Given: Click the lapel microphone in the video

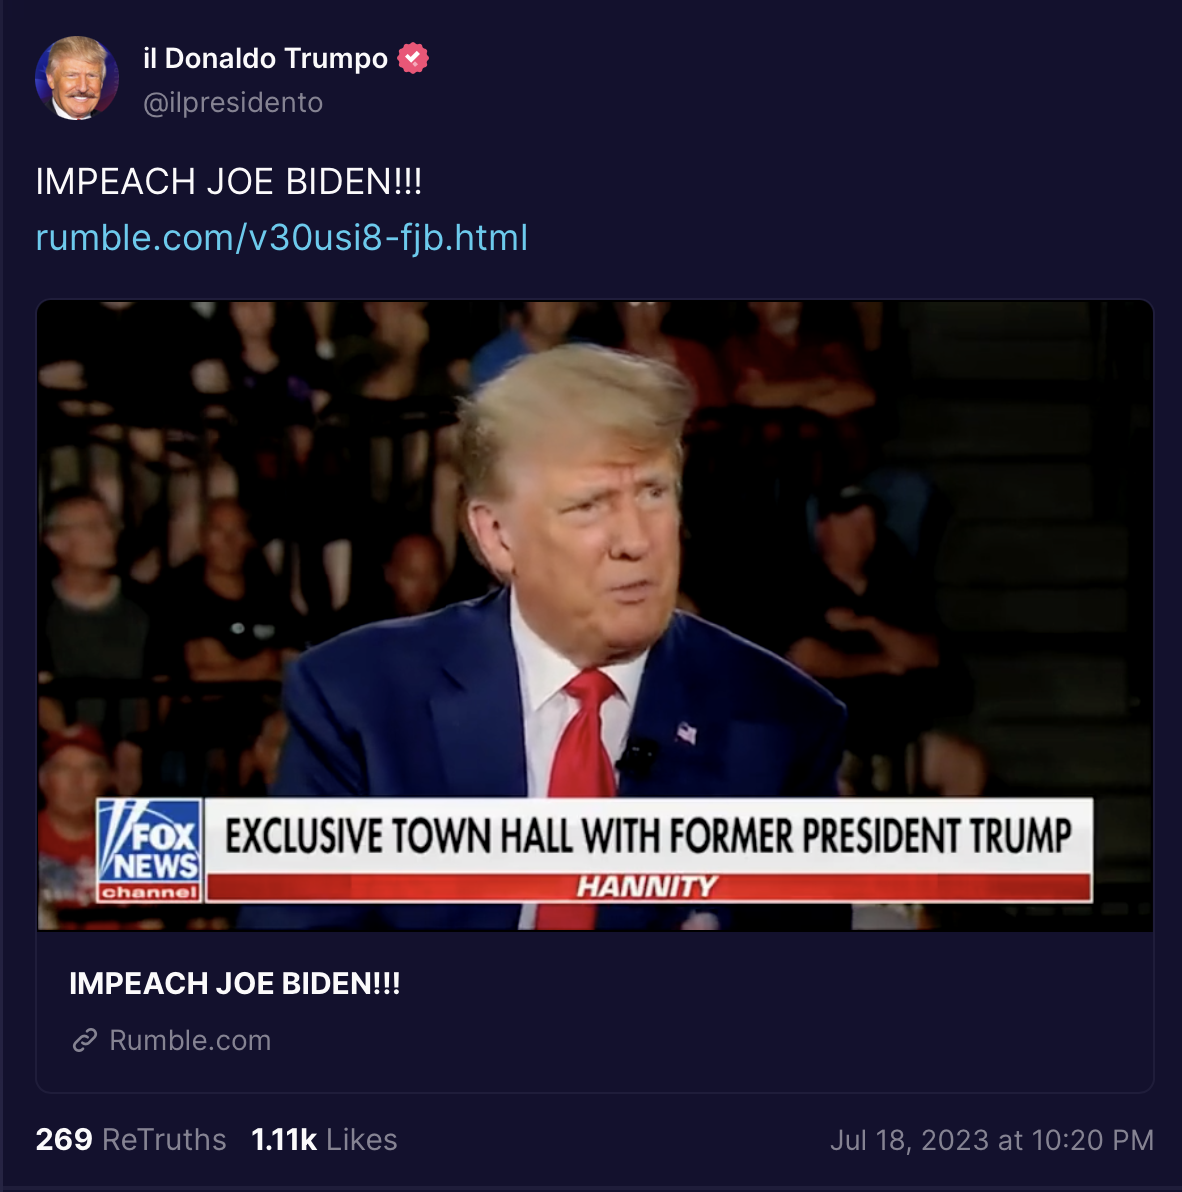Looking at the screenshot, I should [637, 756].
